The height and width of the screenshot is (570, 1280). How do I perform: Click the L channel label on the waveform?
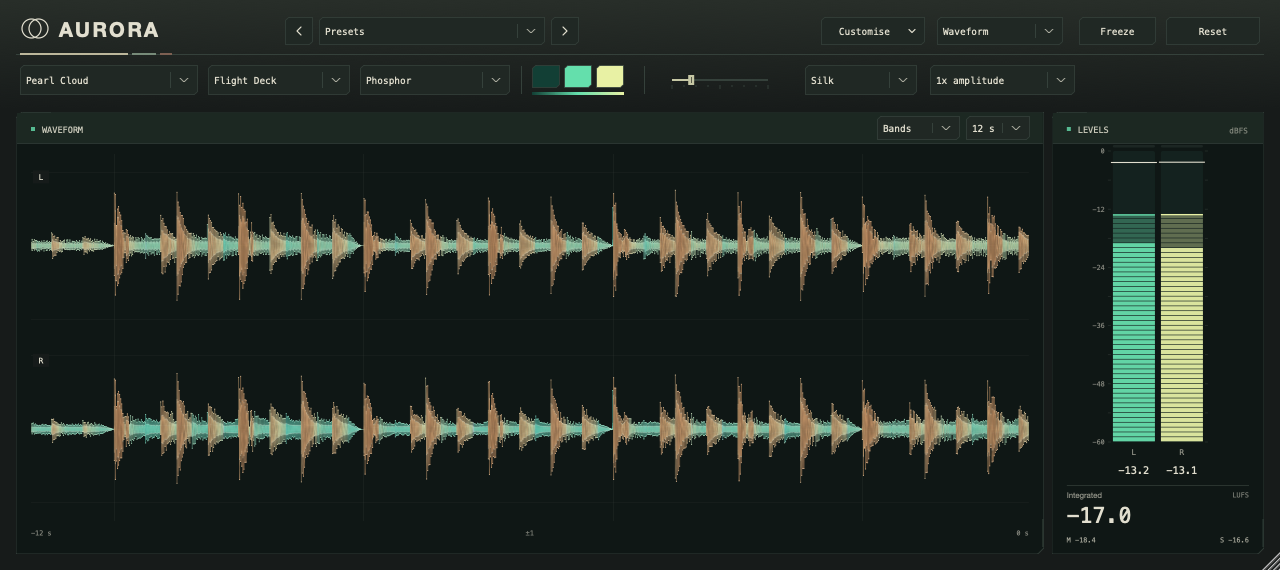[41, 177]
